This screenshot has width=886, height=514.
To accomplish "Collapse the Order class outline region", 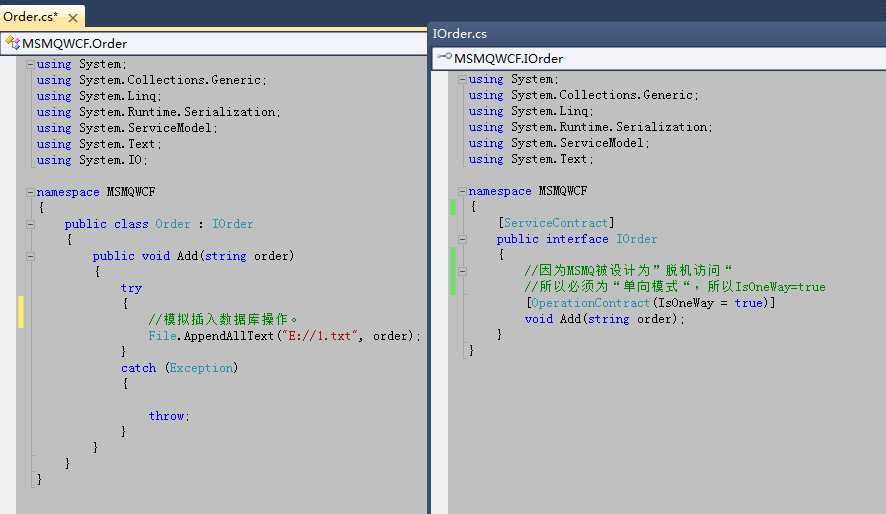I will pos(29,224).
